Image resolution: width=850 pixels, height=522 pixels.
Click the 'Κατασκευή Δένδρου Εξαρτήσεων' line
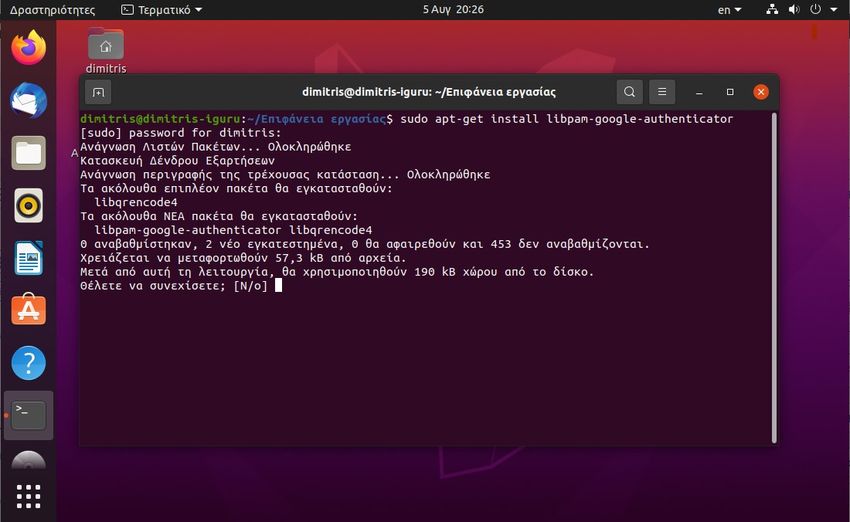pyautogui.click(x=177, y=160)
